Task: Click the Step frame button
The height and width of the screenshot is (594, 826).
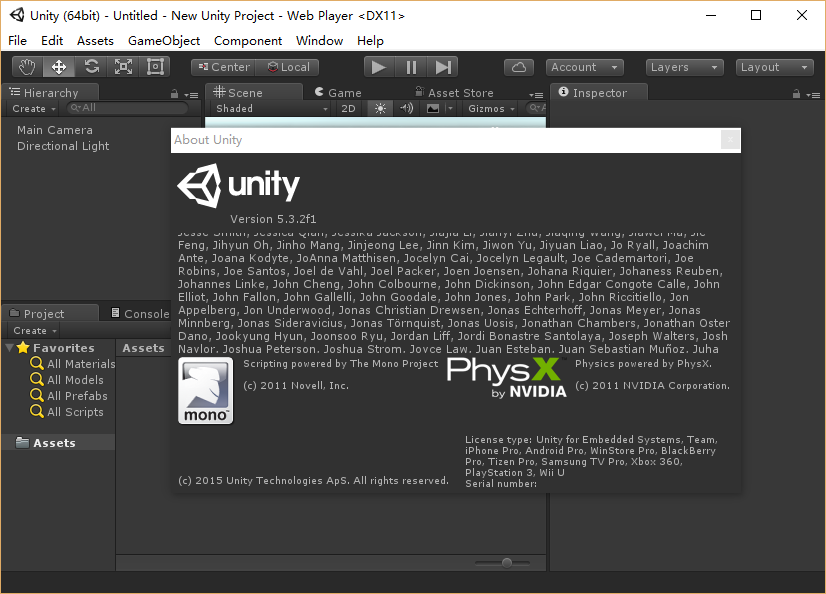Action: [443, 67]
